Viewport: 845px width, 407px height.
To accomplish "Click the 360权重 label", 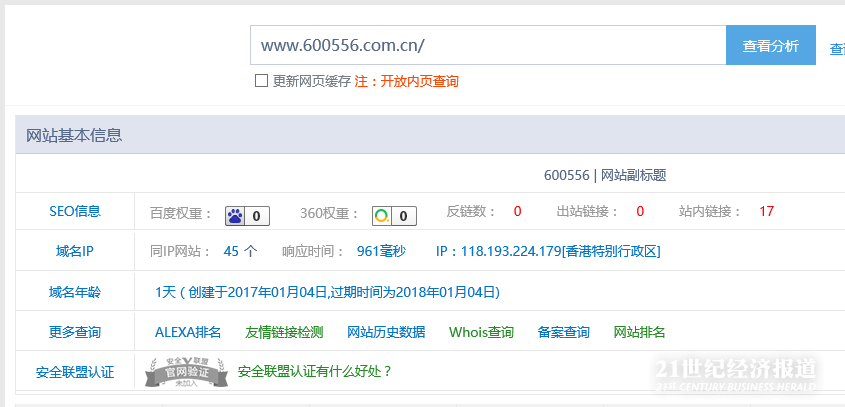I will tap(330, 213).
